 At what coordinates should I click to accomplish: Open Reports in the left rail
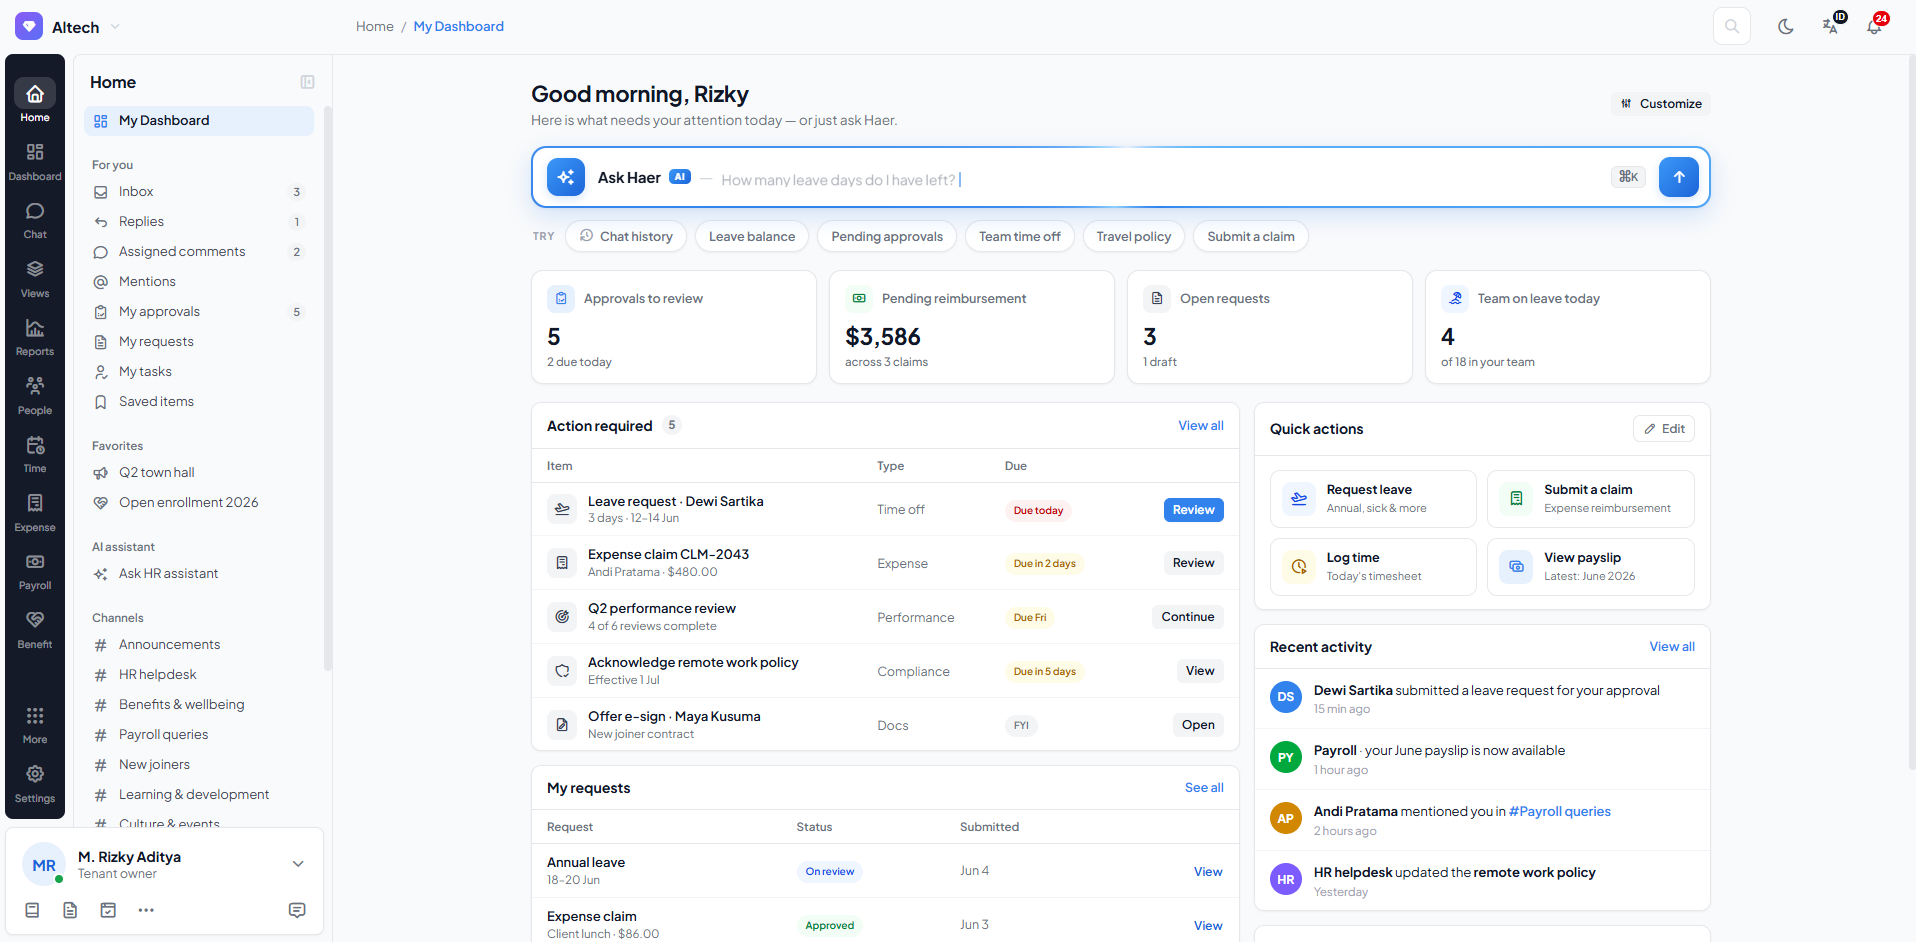tap(35, 337)
